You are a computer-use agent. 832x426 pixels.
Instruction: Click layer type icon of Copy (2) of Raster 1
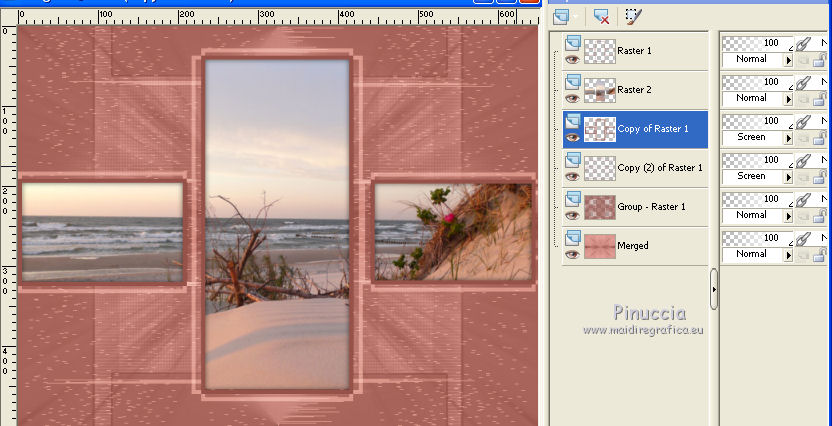coord(573,160)
